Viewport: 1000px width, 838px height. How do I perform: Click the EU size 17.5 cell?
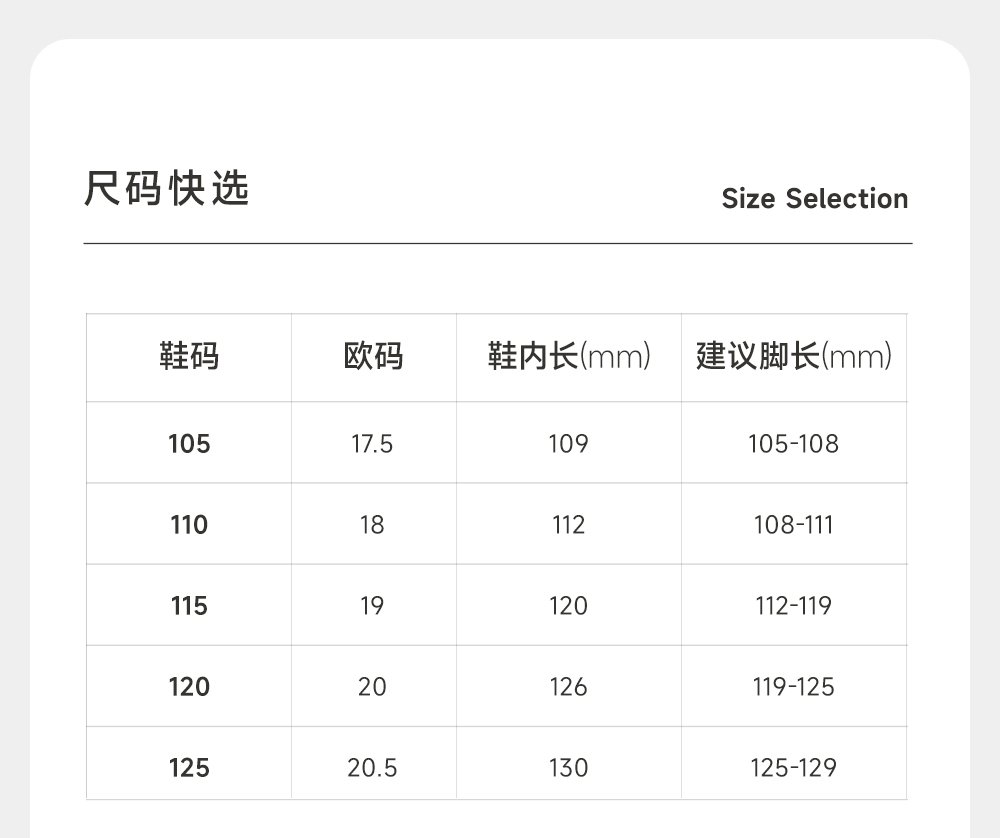(x=372, y=443)
